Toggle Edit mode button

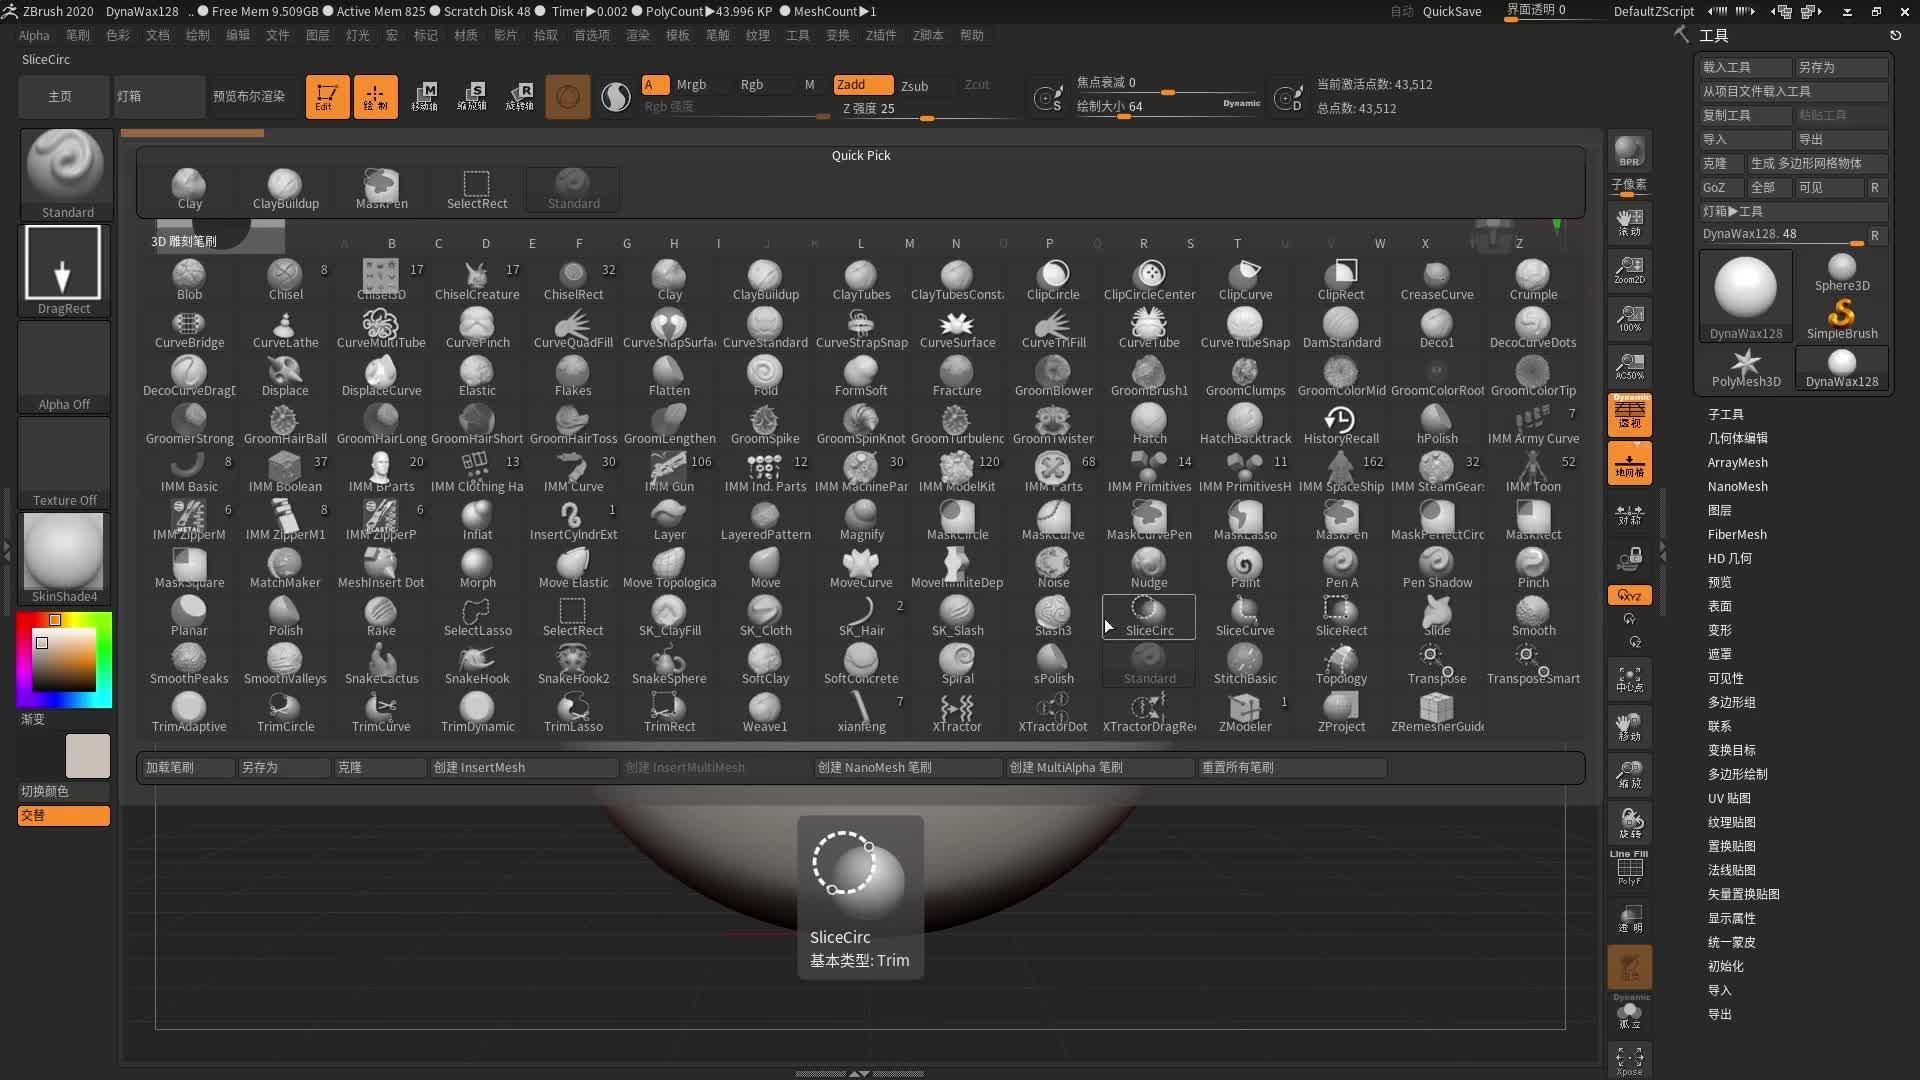pyautogui.click(x=327, y=97)
